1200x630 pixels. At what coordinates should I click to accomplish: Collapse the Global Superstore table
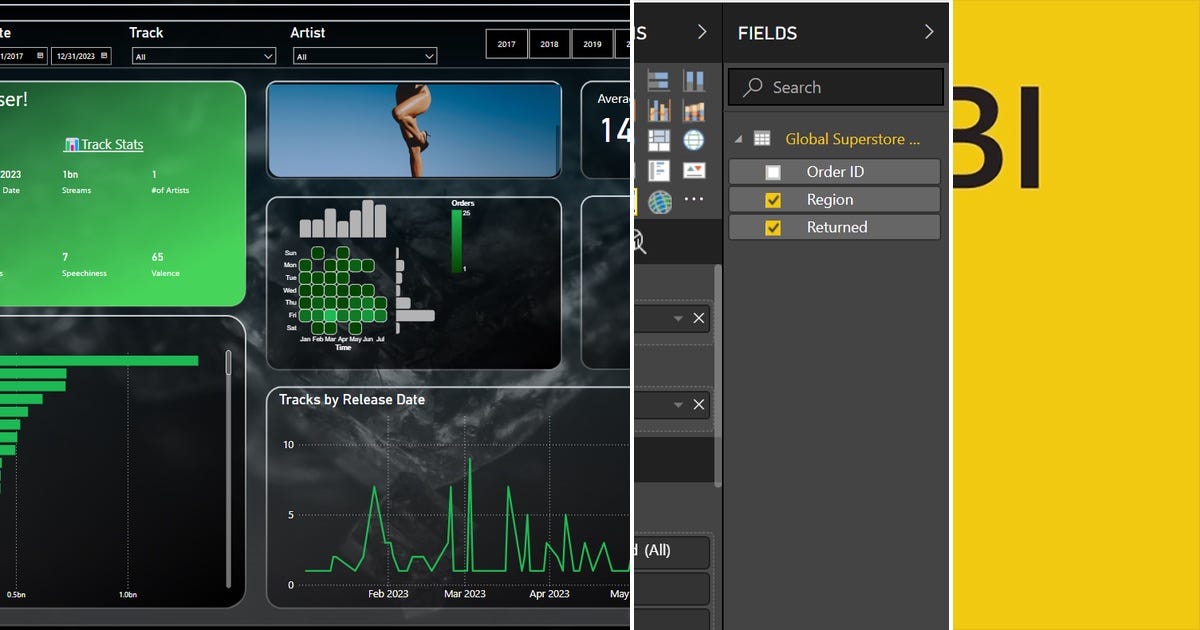(x=737, y=139)
